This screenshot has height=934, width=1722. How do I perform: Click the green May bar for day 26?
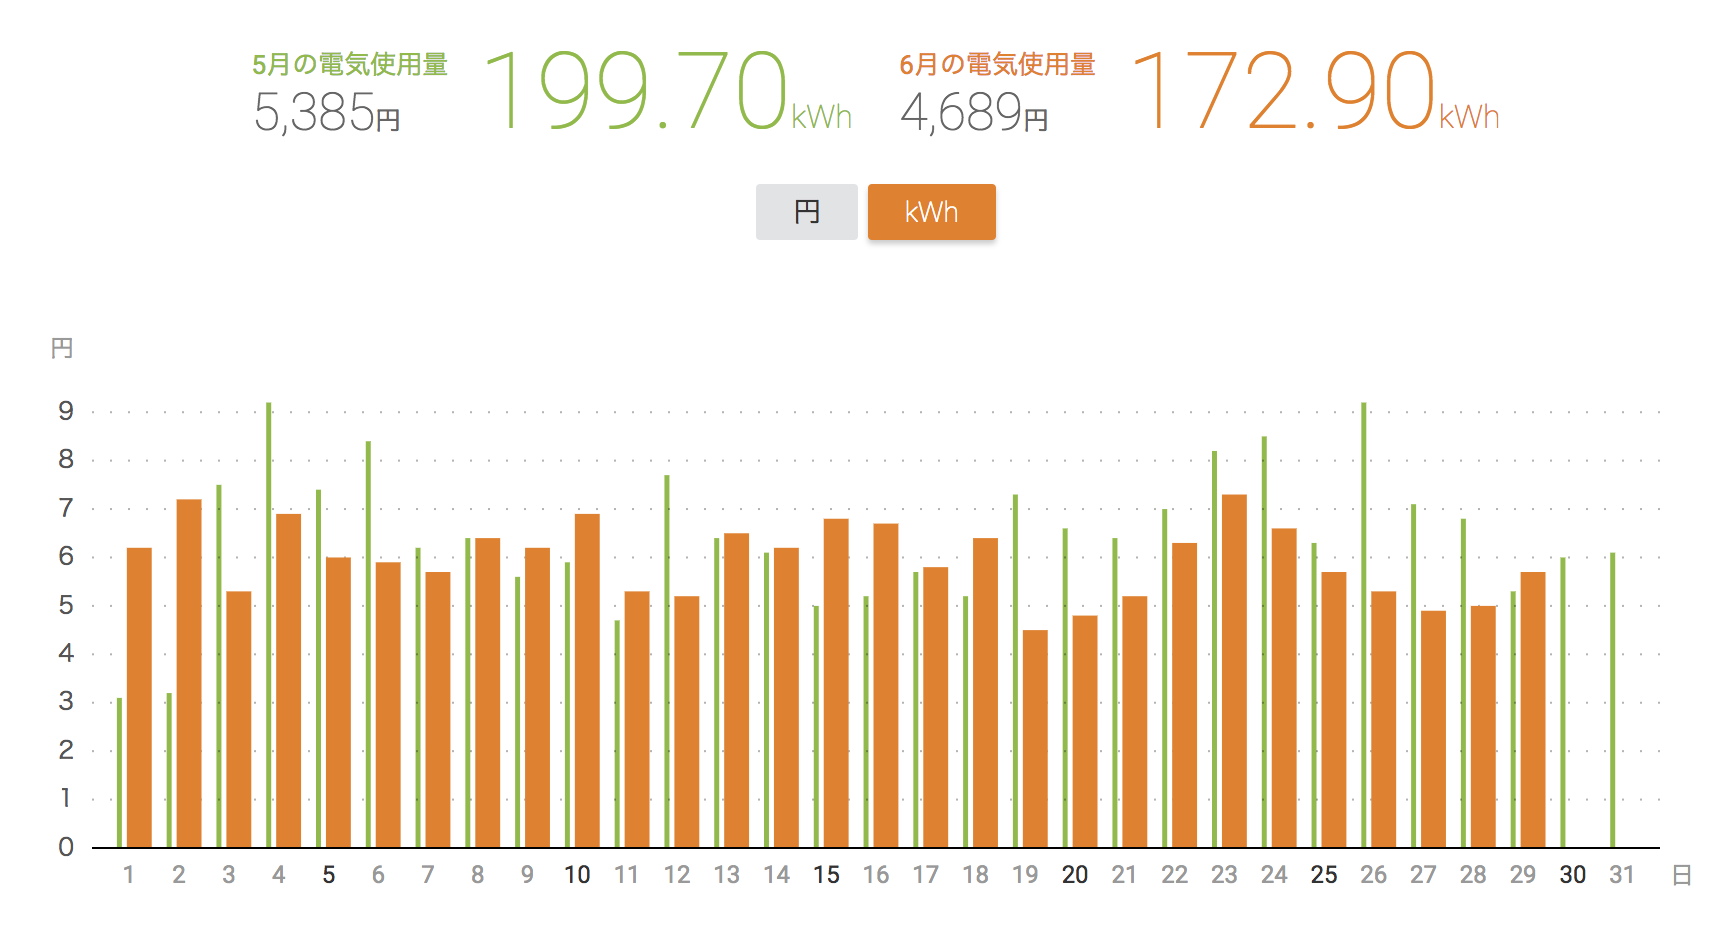point(1364,625)
